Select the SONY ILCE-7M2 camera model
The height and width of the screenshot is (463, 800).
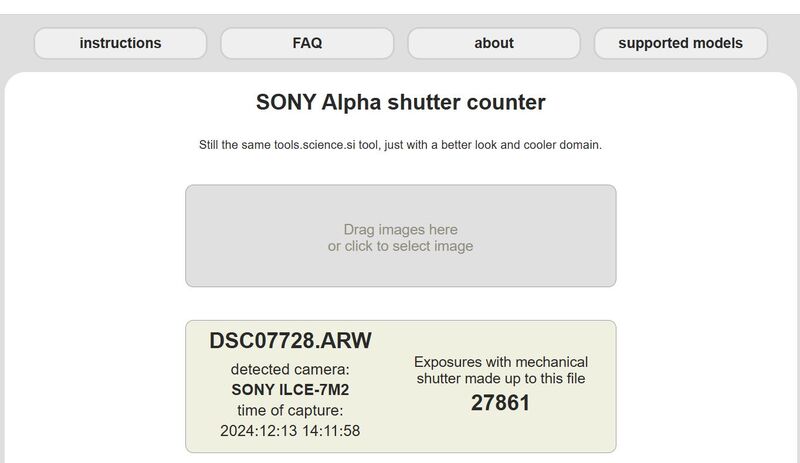pos(290,390)
